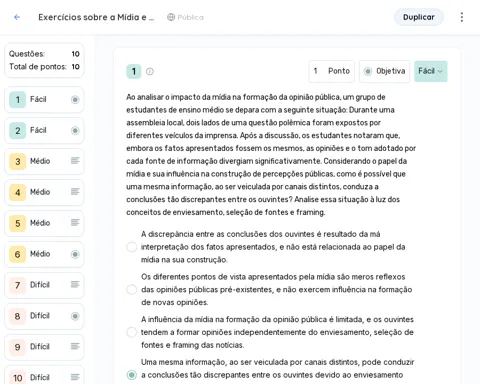Image resolution: width=480 pixels, height=384 pixels.
Task: Open the Fácil difficulty dropdown
Action: tap(431, 71)
